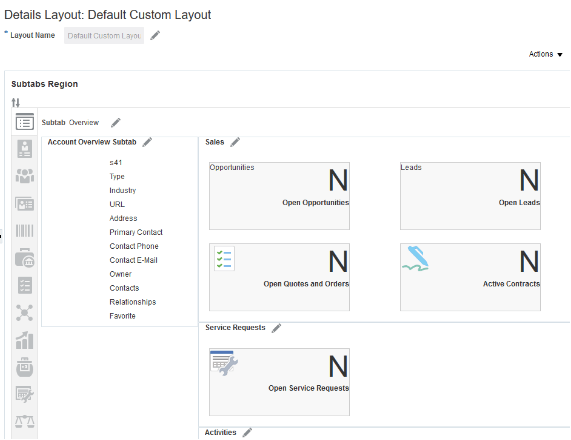Click the Industry field label
The height and width of the screenshot is (440, 571).
click(123, 190)
